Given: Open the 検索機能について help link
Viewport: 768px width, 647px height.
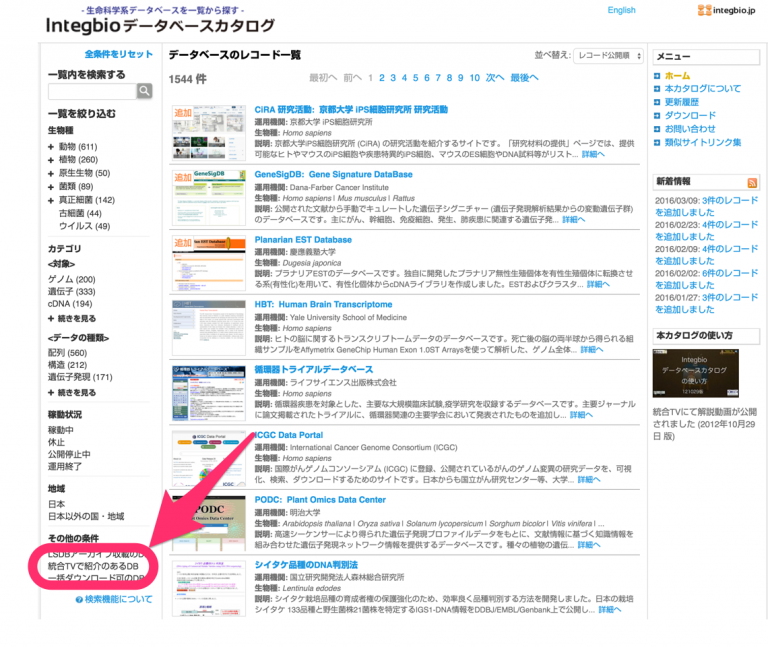Looking at the screenshot, I should [119, 599].
